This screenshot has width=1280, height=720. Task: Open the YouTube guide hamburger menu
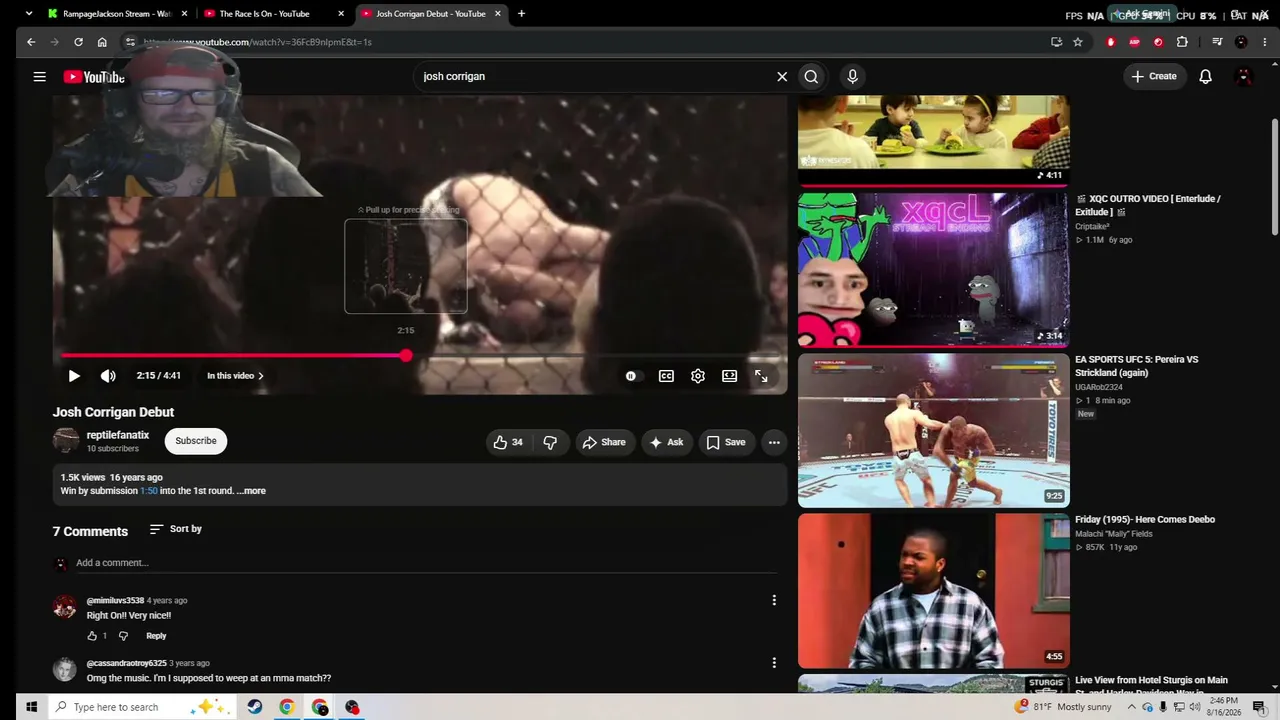pyautogui.click(x=39, y=76)
